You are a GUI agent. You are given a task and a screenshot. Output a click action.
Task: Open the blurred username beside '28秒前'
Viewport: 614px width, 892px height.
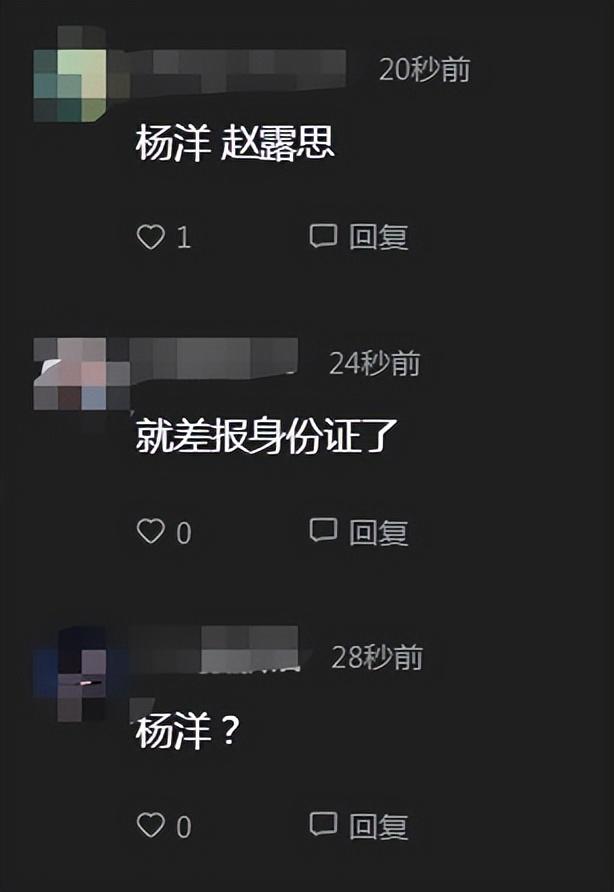coord(215,650)
